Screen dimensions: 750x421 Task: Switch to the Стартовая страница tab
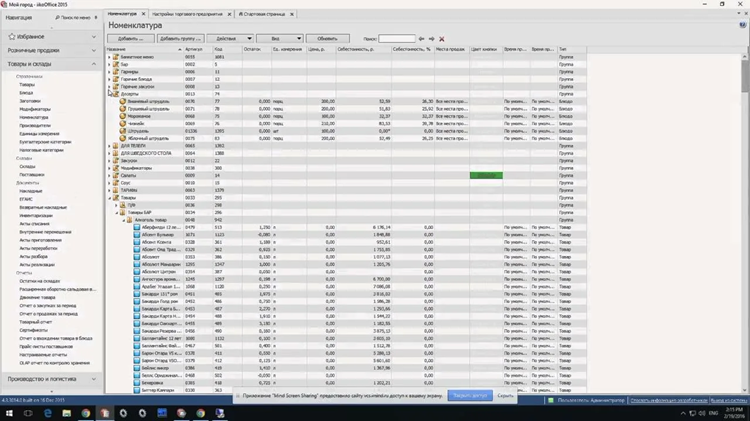[263, 14]
